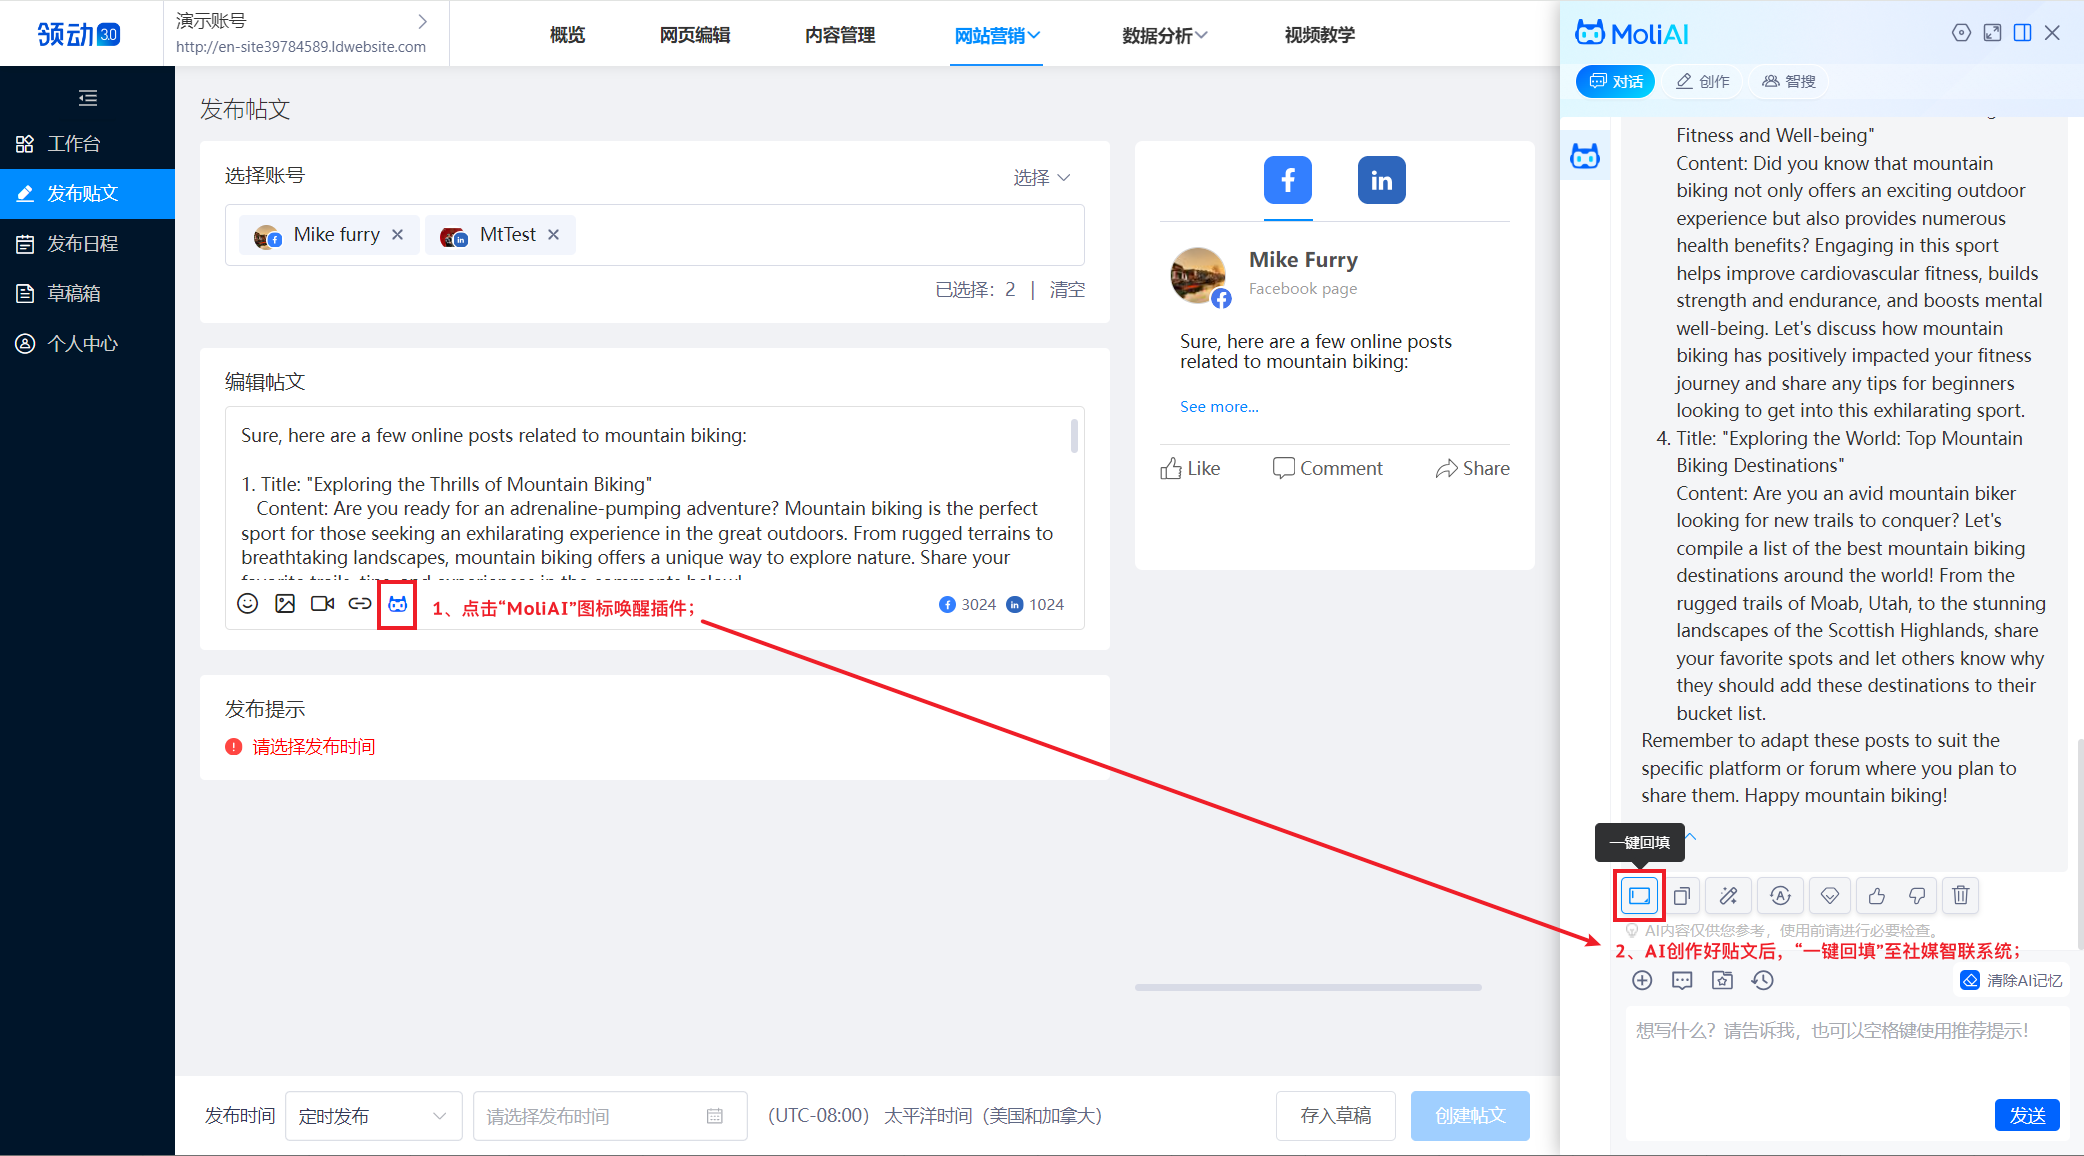Remove Mike furry account tag
Viewport: 2084px width, 1156px height.
coord(398,235)
